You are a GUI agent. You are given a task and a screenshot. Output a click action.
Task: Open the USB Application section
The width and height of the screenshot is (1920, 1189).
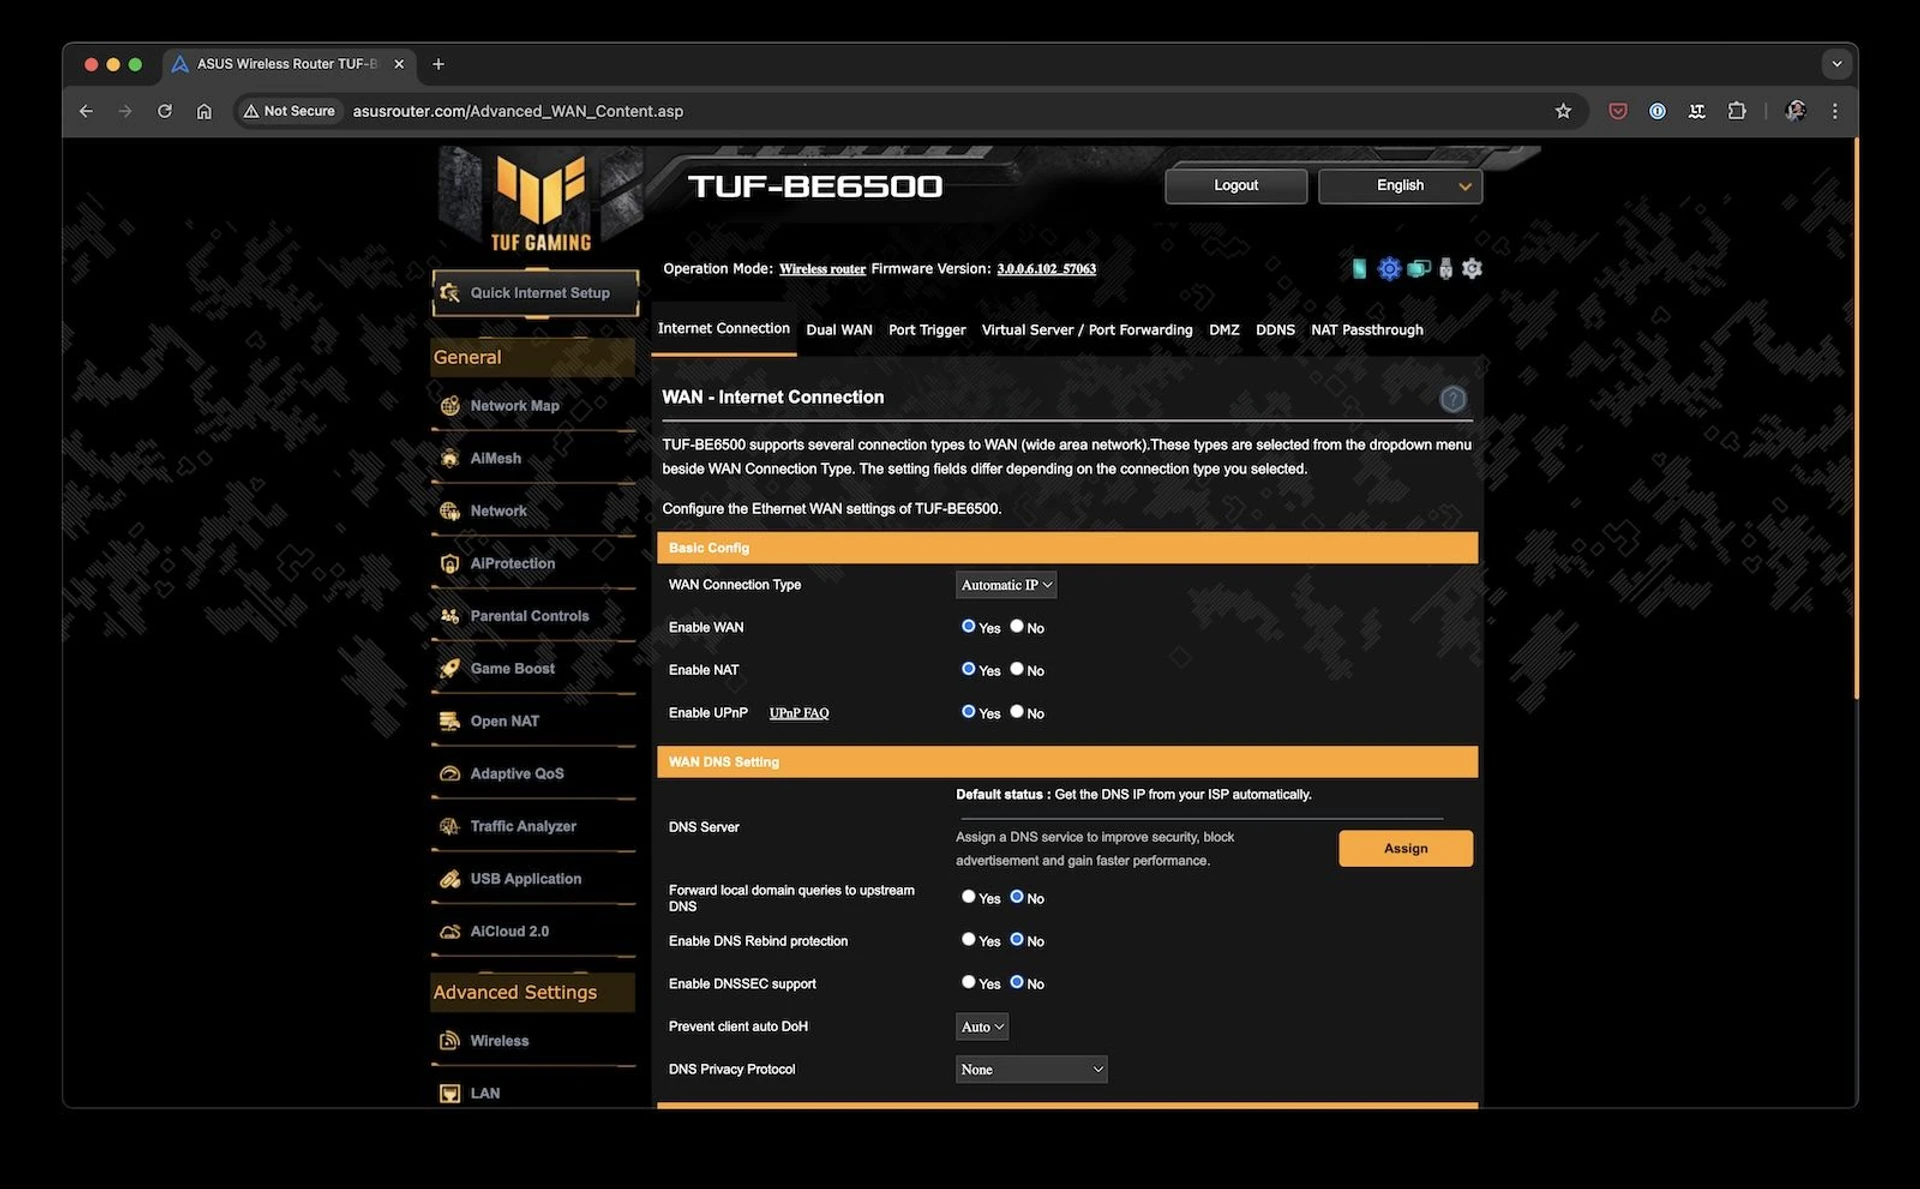pyautogui.click(x=533, y=879)
